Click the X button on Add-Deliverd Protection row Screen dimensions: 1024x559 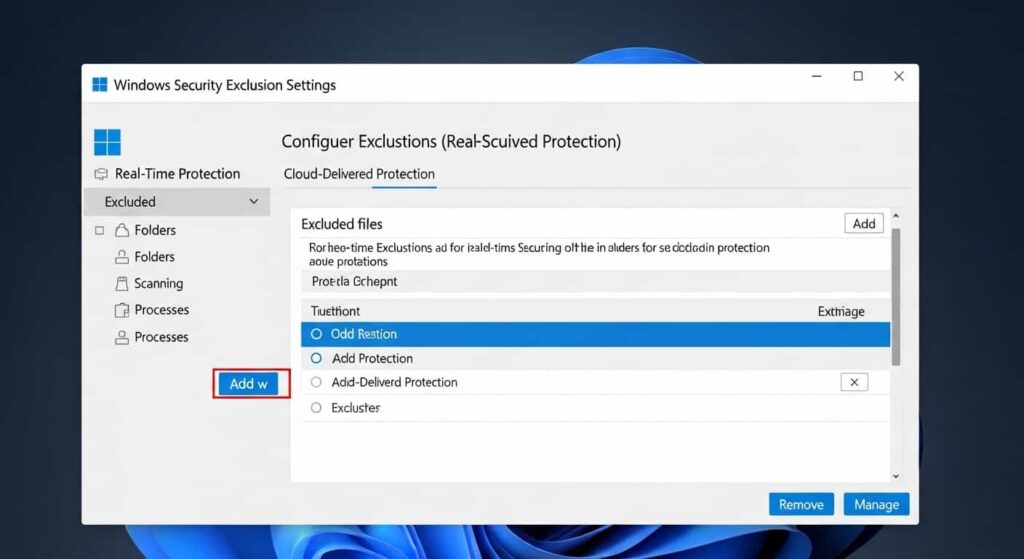pos(854,382)
